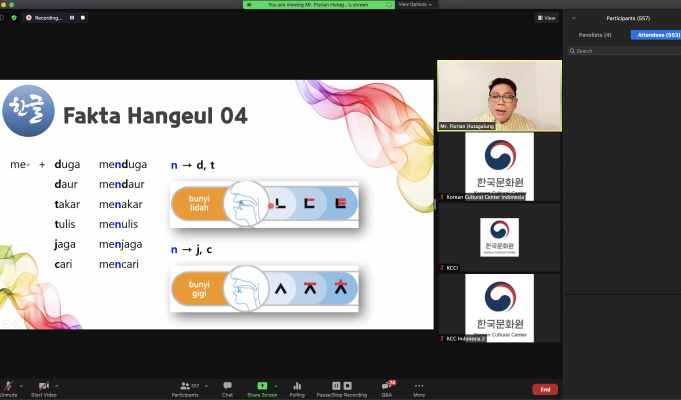The image size is (681, 400).
Task: Open the Chat panel
Action: coord(228,386)
